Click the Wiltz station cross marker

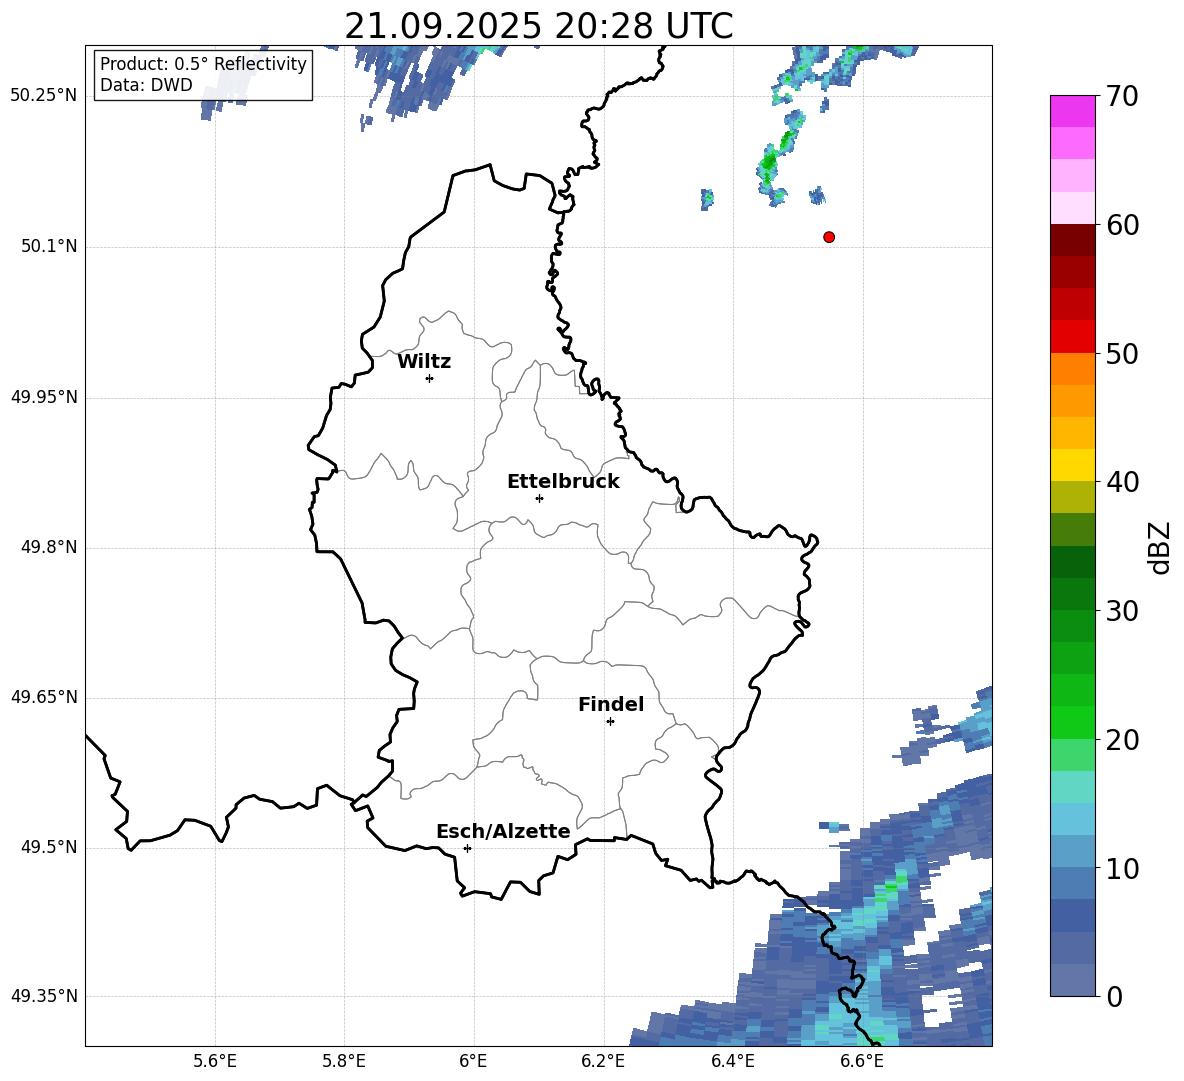coord(429,378)
